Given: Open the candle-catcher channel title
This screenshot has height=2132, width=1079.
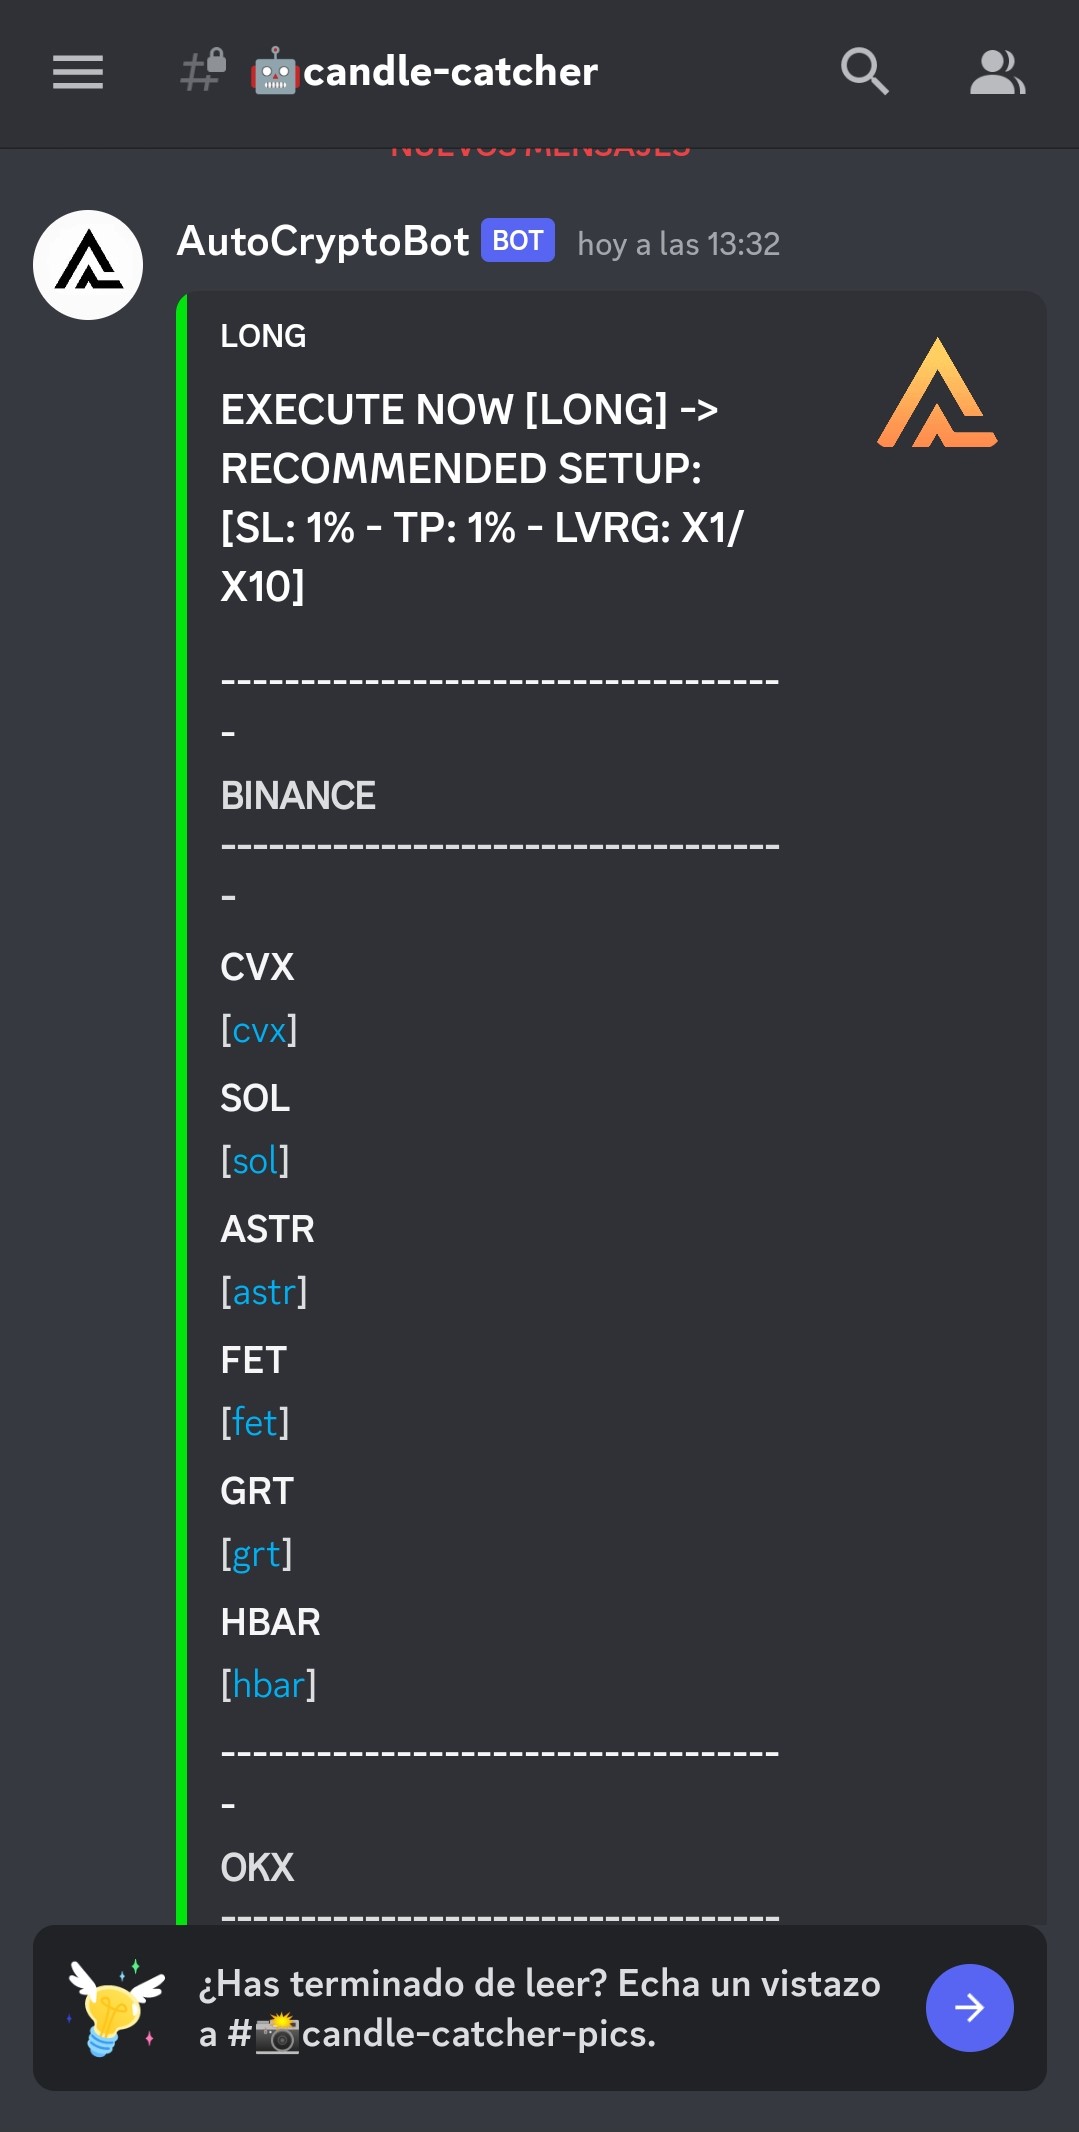Looking at the screenshot, I should 450,72.
